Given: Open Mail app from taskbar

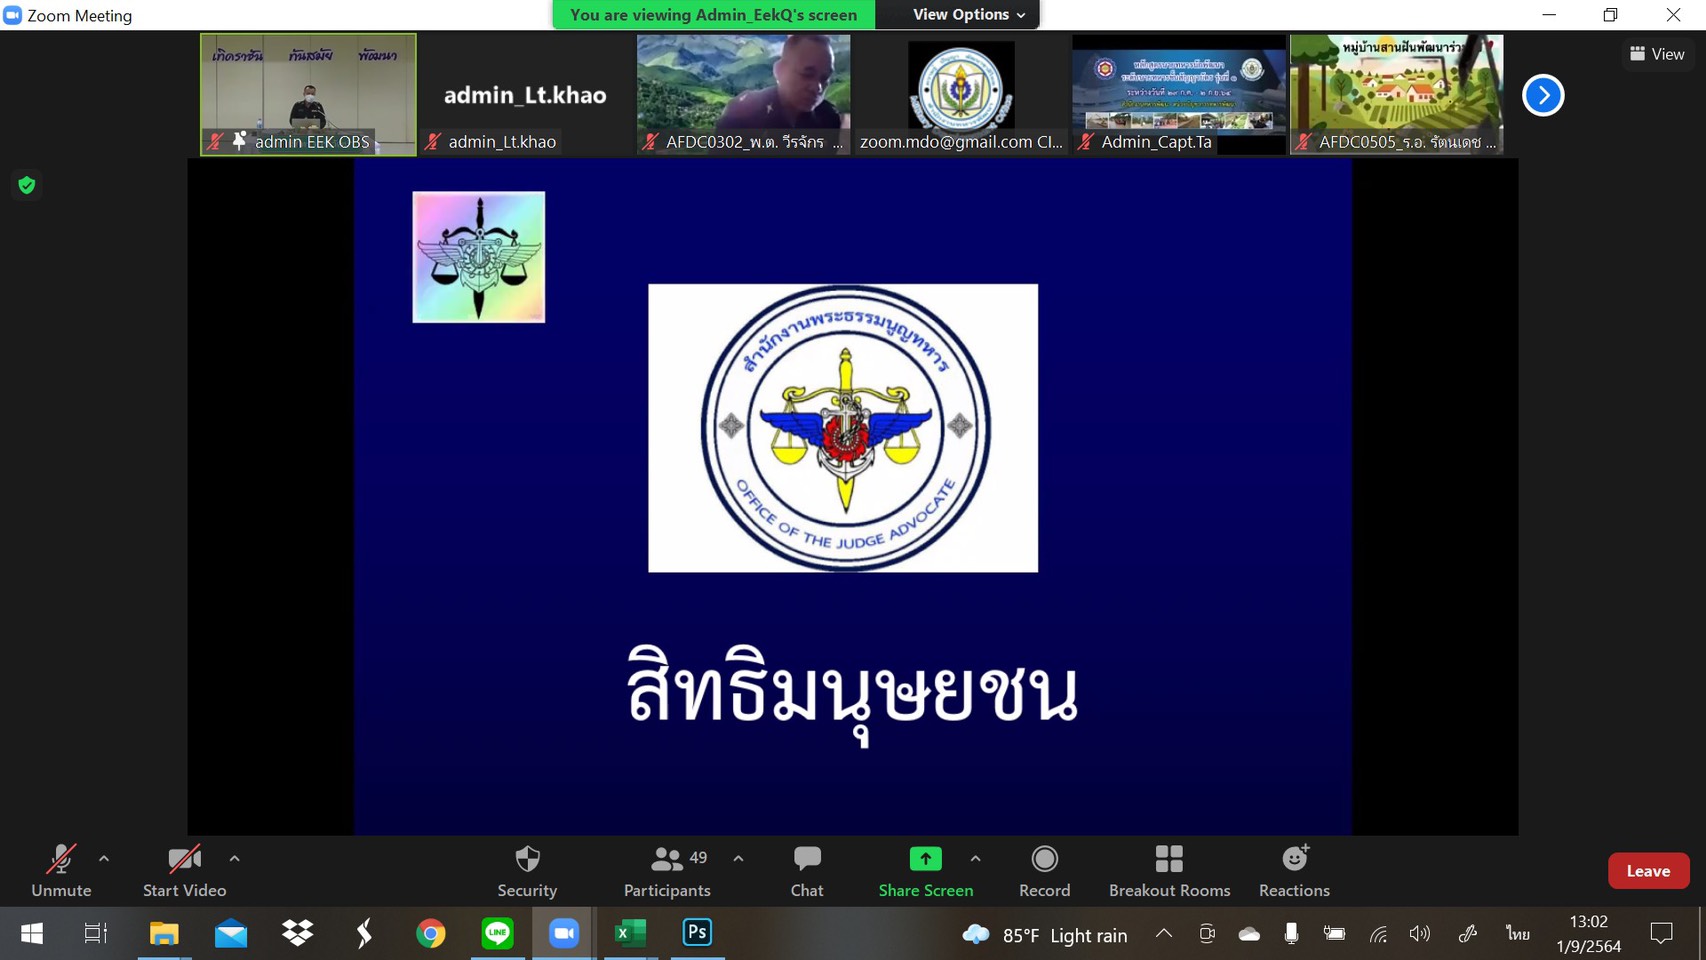Looking at the screenshot, I should click(231, 934).
